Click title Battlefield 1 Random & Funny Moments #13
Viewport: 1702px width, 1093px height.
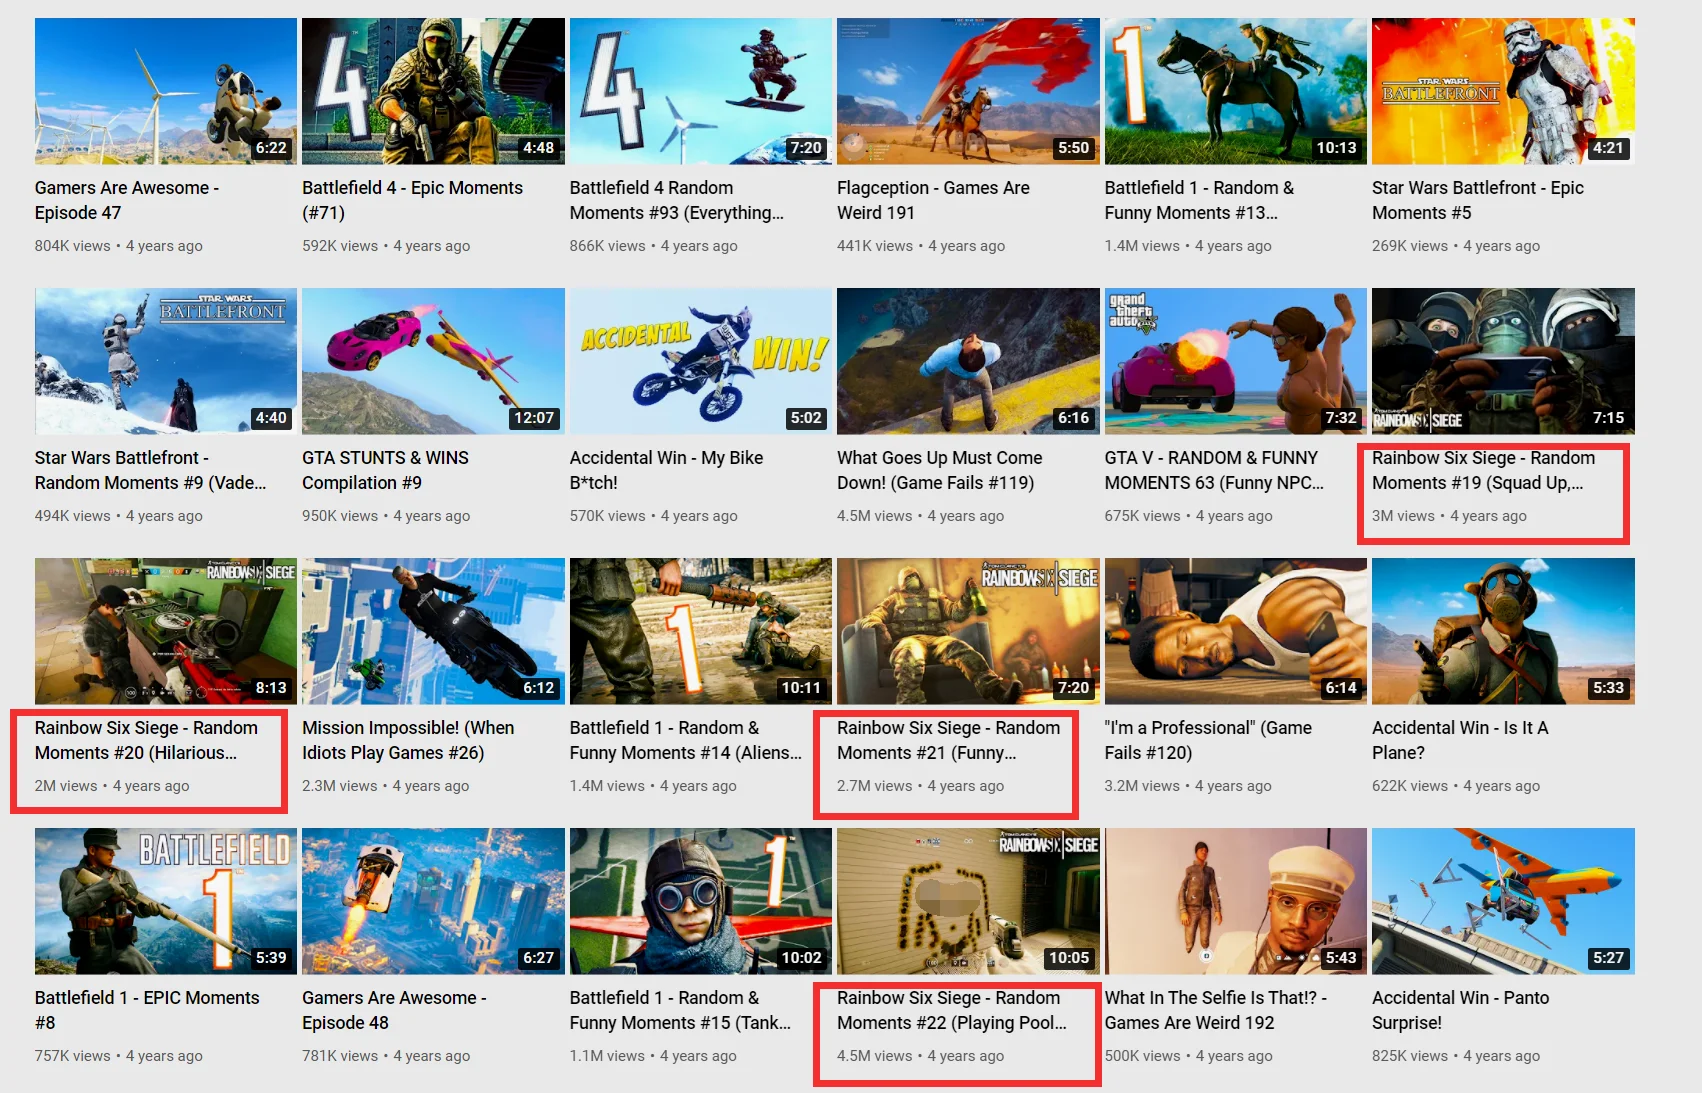click(1199, 200)
